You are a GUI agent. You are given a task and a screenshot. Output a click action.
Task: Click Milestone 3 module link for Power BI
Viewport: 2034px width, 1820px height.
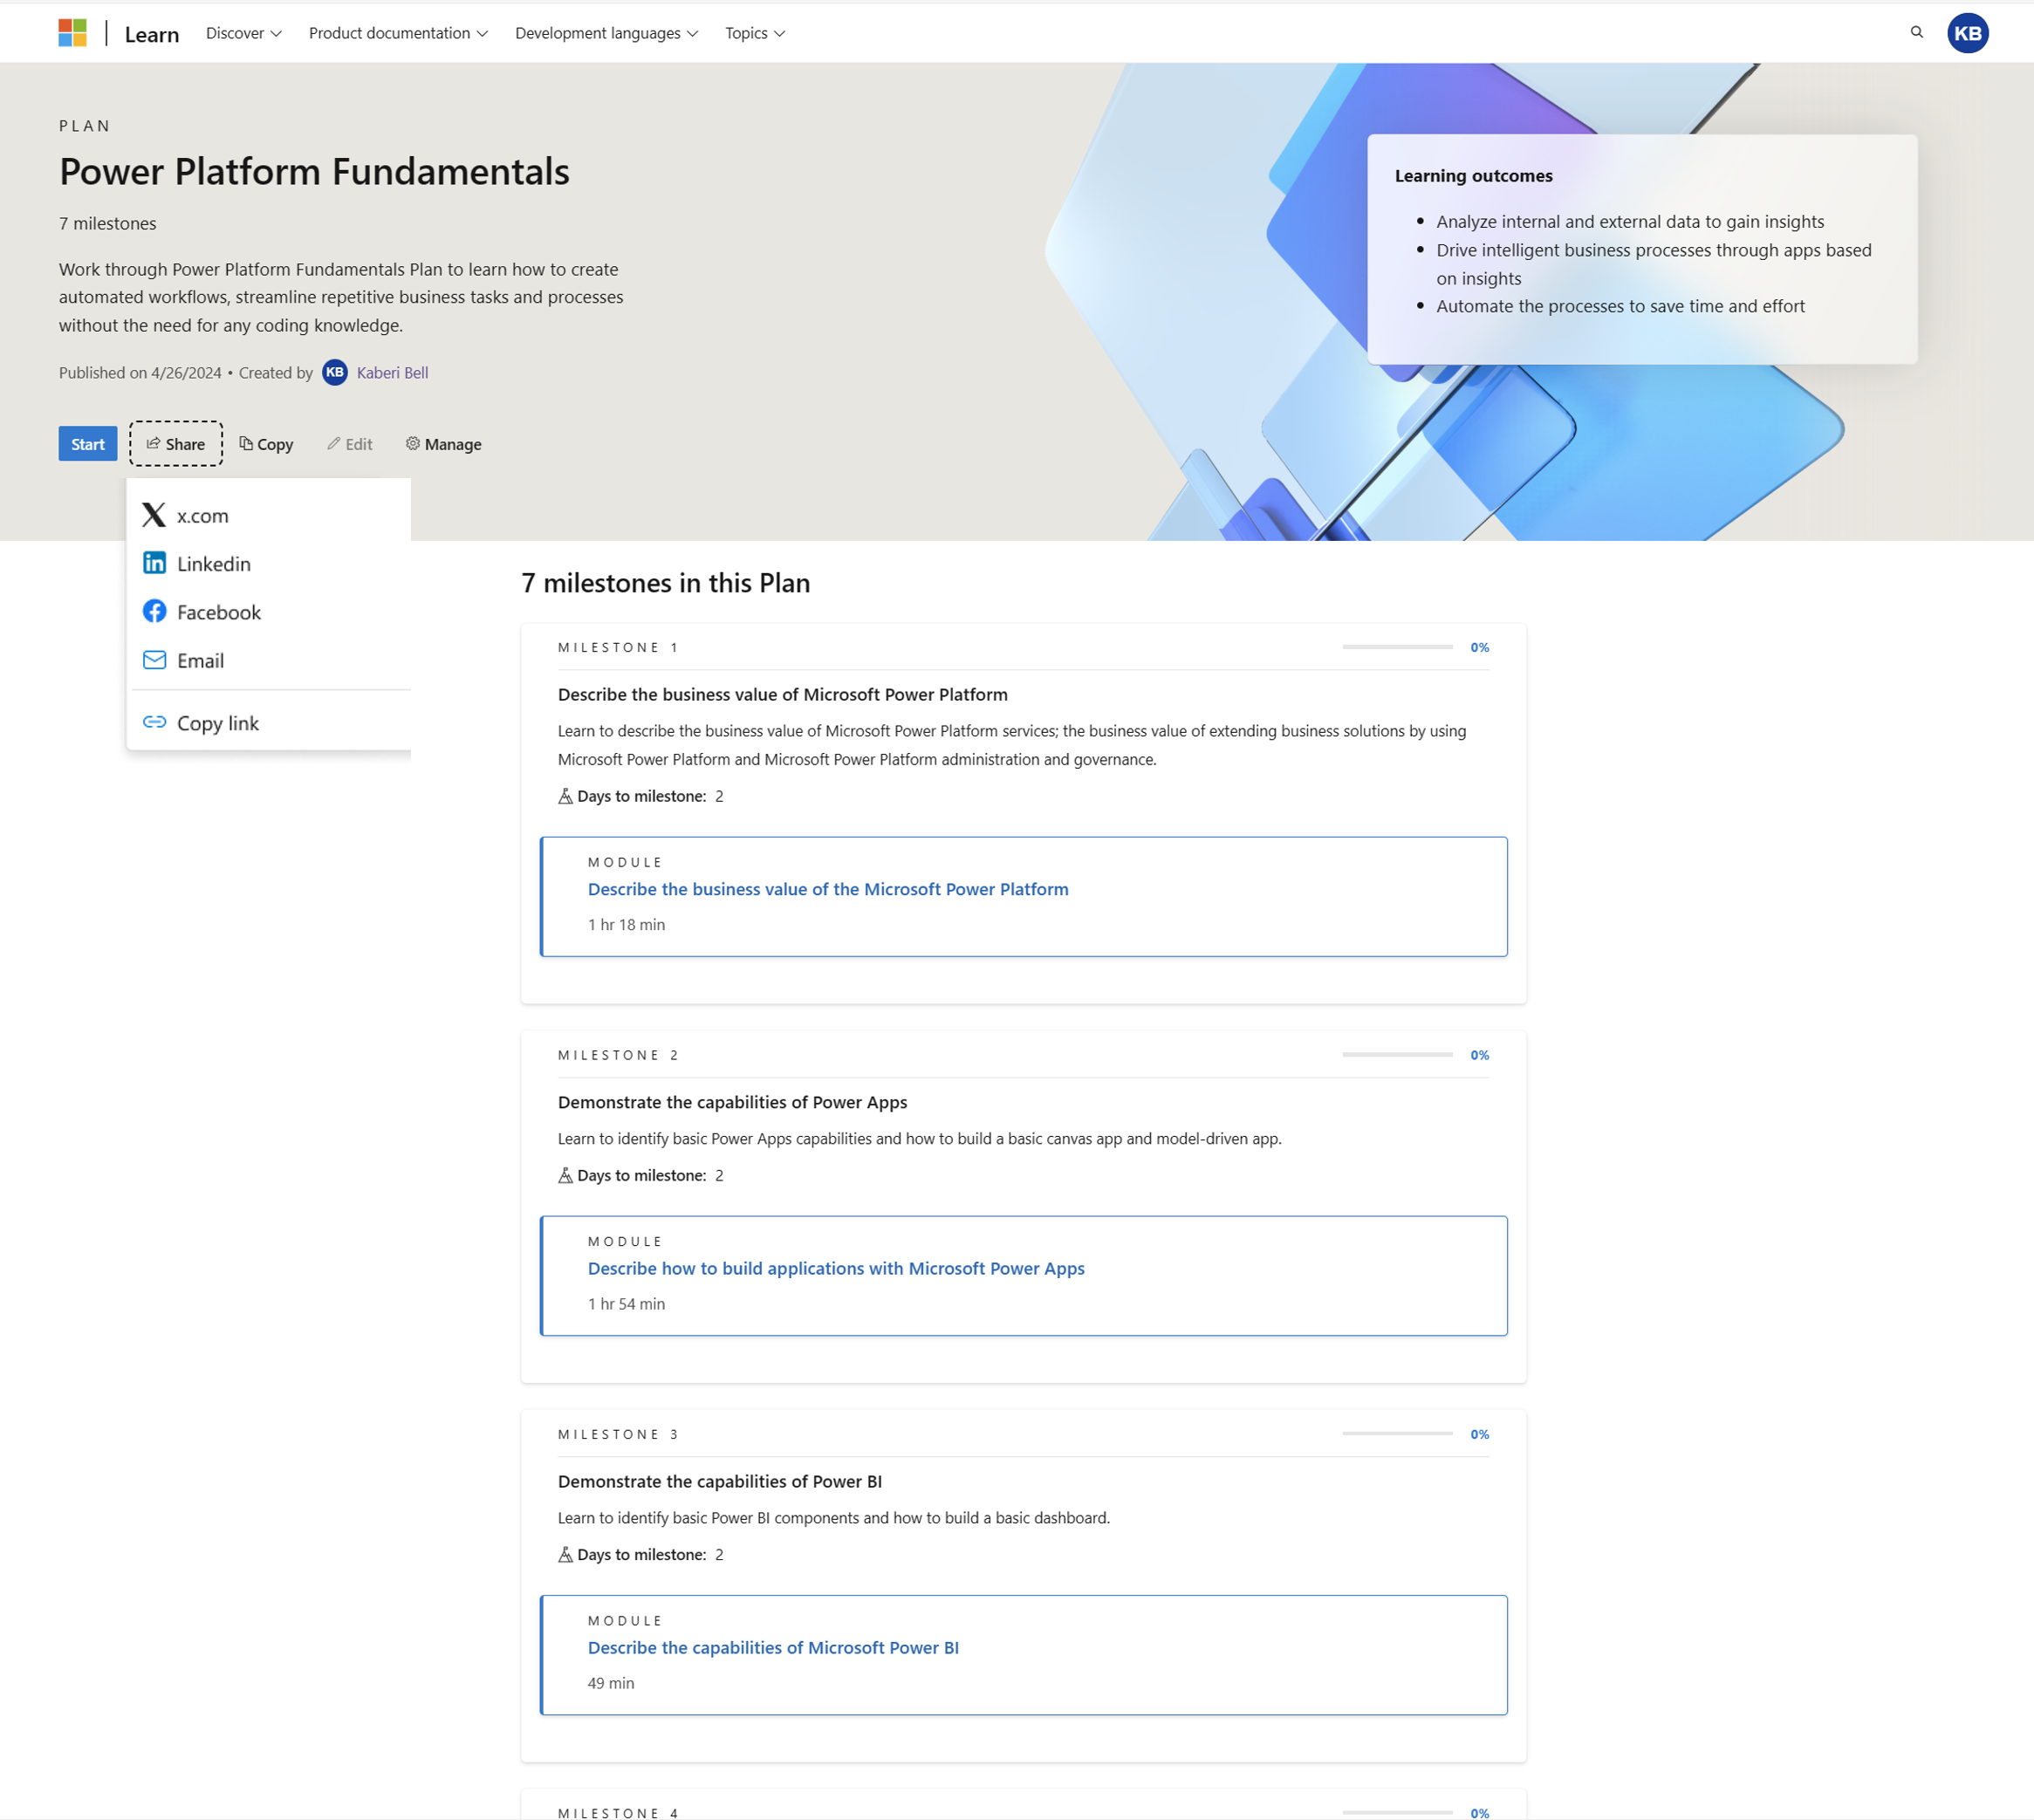point(773,1648)
